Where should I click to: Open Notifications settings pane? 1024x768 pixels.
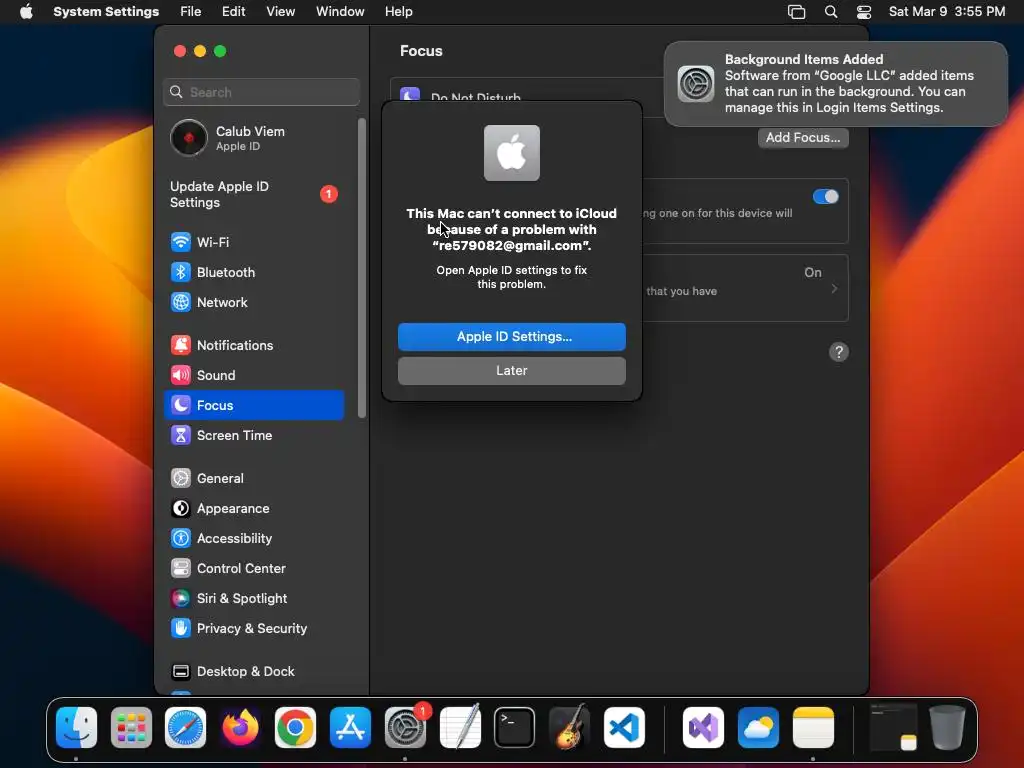tap(254, 345)
